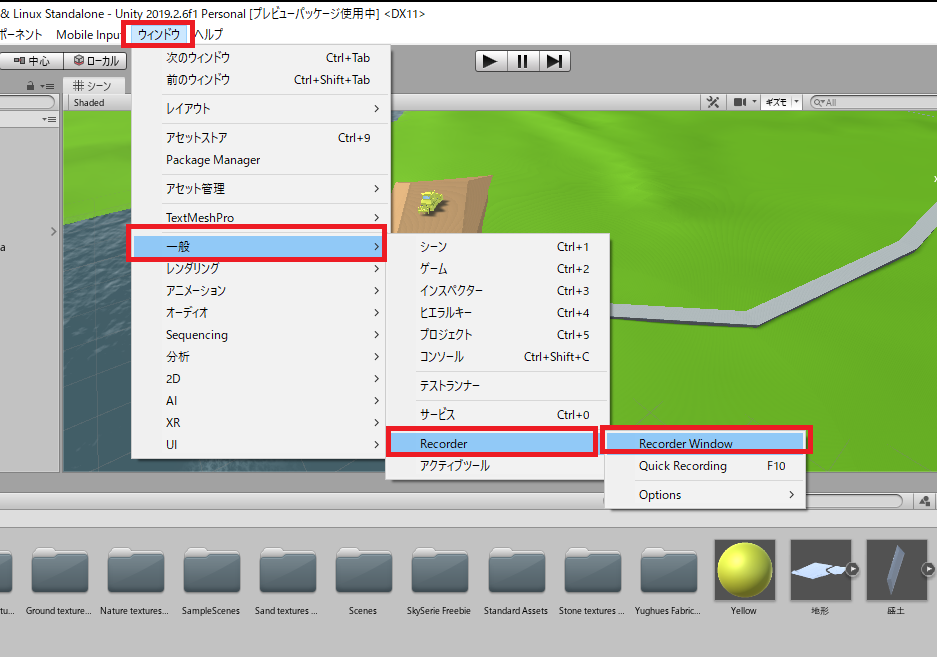Click the Recorder Window submenu entry
The width and height of the screenshot is (937, 657).
tap(706, 439)
